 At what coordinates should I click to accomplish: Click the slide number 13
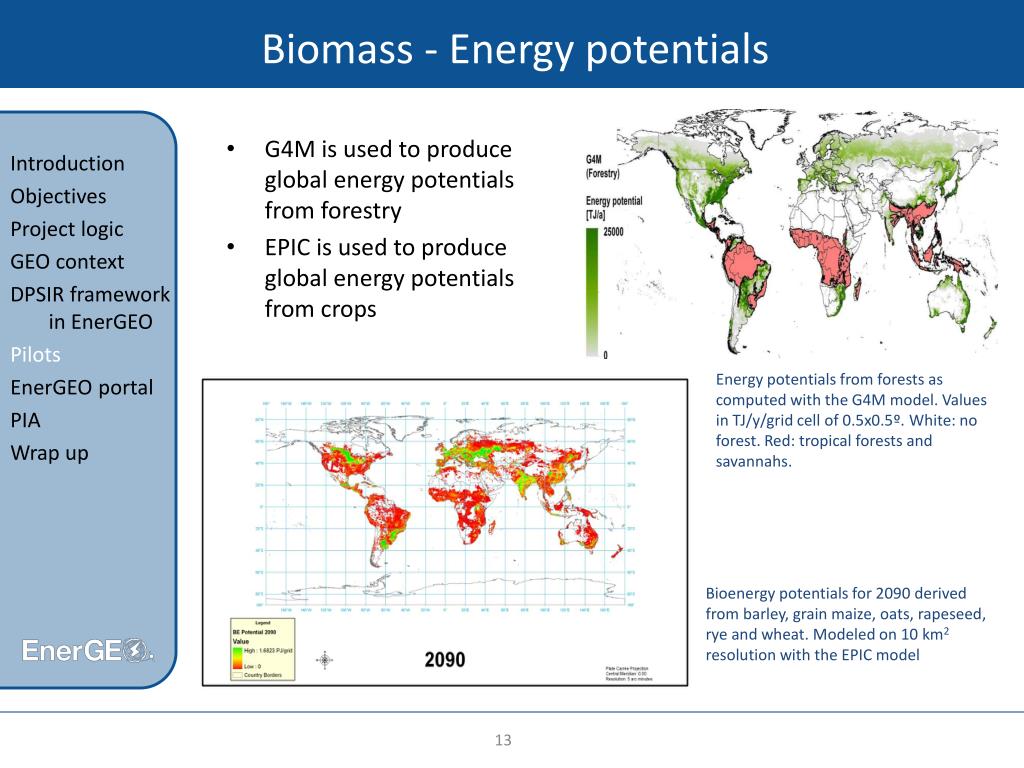pyautogui.click(x=503, y=740)
